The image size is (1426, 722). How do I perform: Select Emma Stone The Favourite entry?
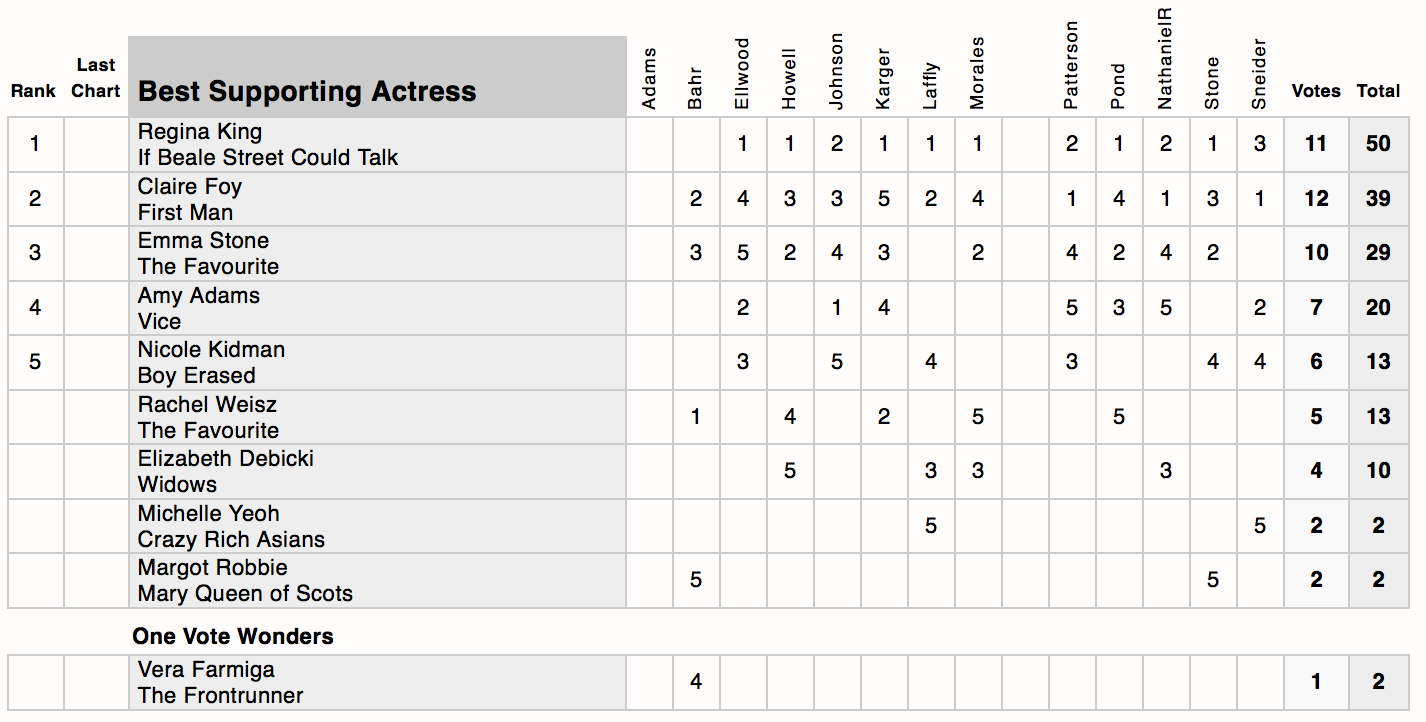[x=377, y=253]
